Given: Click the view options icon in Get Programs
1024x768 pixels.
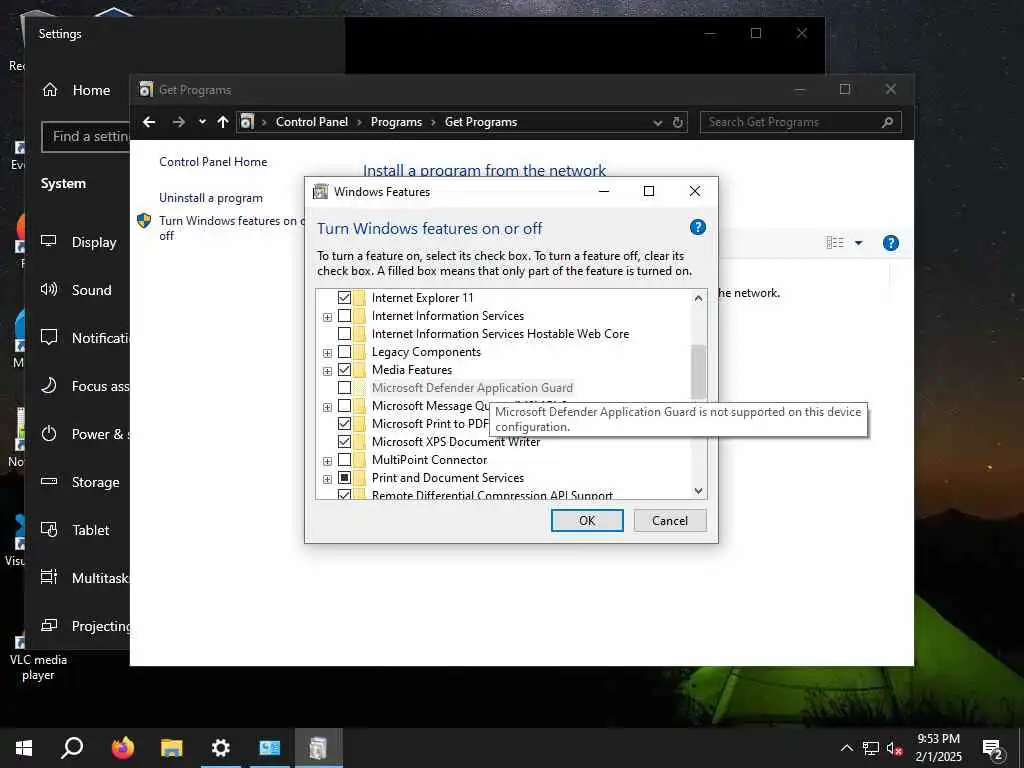Looking at the screenshot, I should (x=835, y=243).
